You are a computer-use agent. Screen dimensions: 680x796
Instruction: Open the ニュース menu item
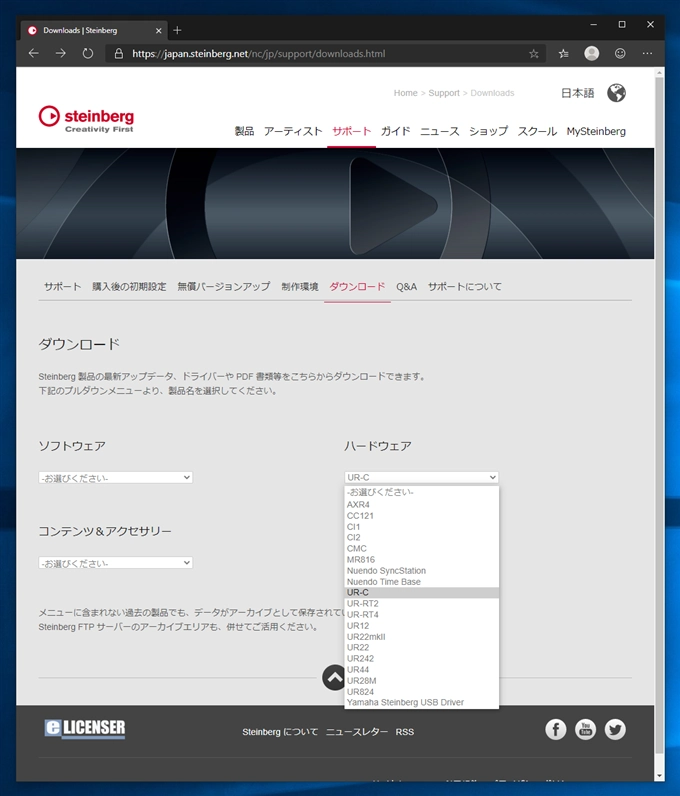point(440,131)
